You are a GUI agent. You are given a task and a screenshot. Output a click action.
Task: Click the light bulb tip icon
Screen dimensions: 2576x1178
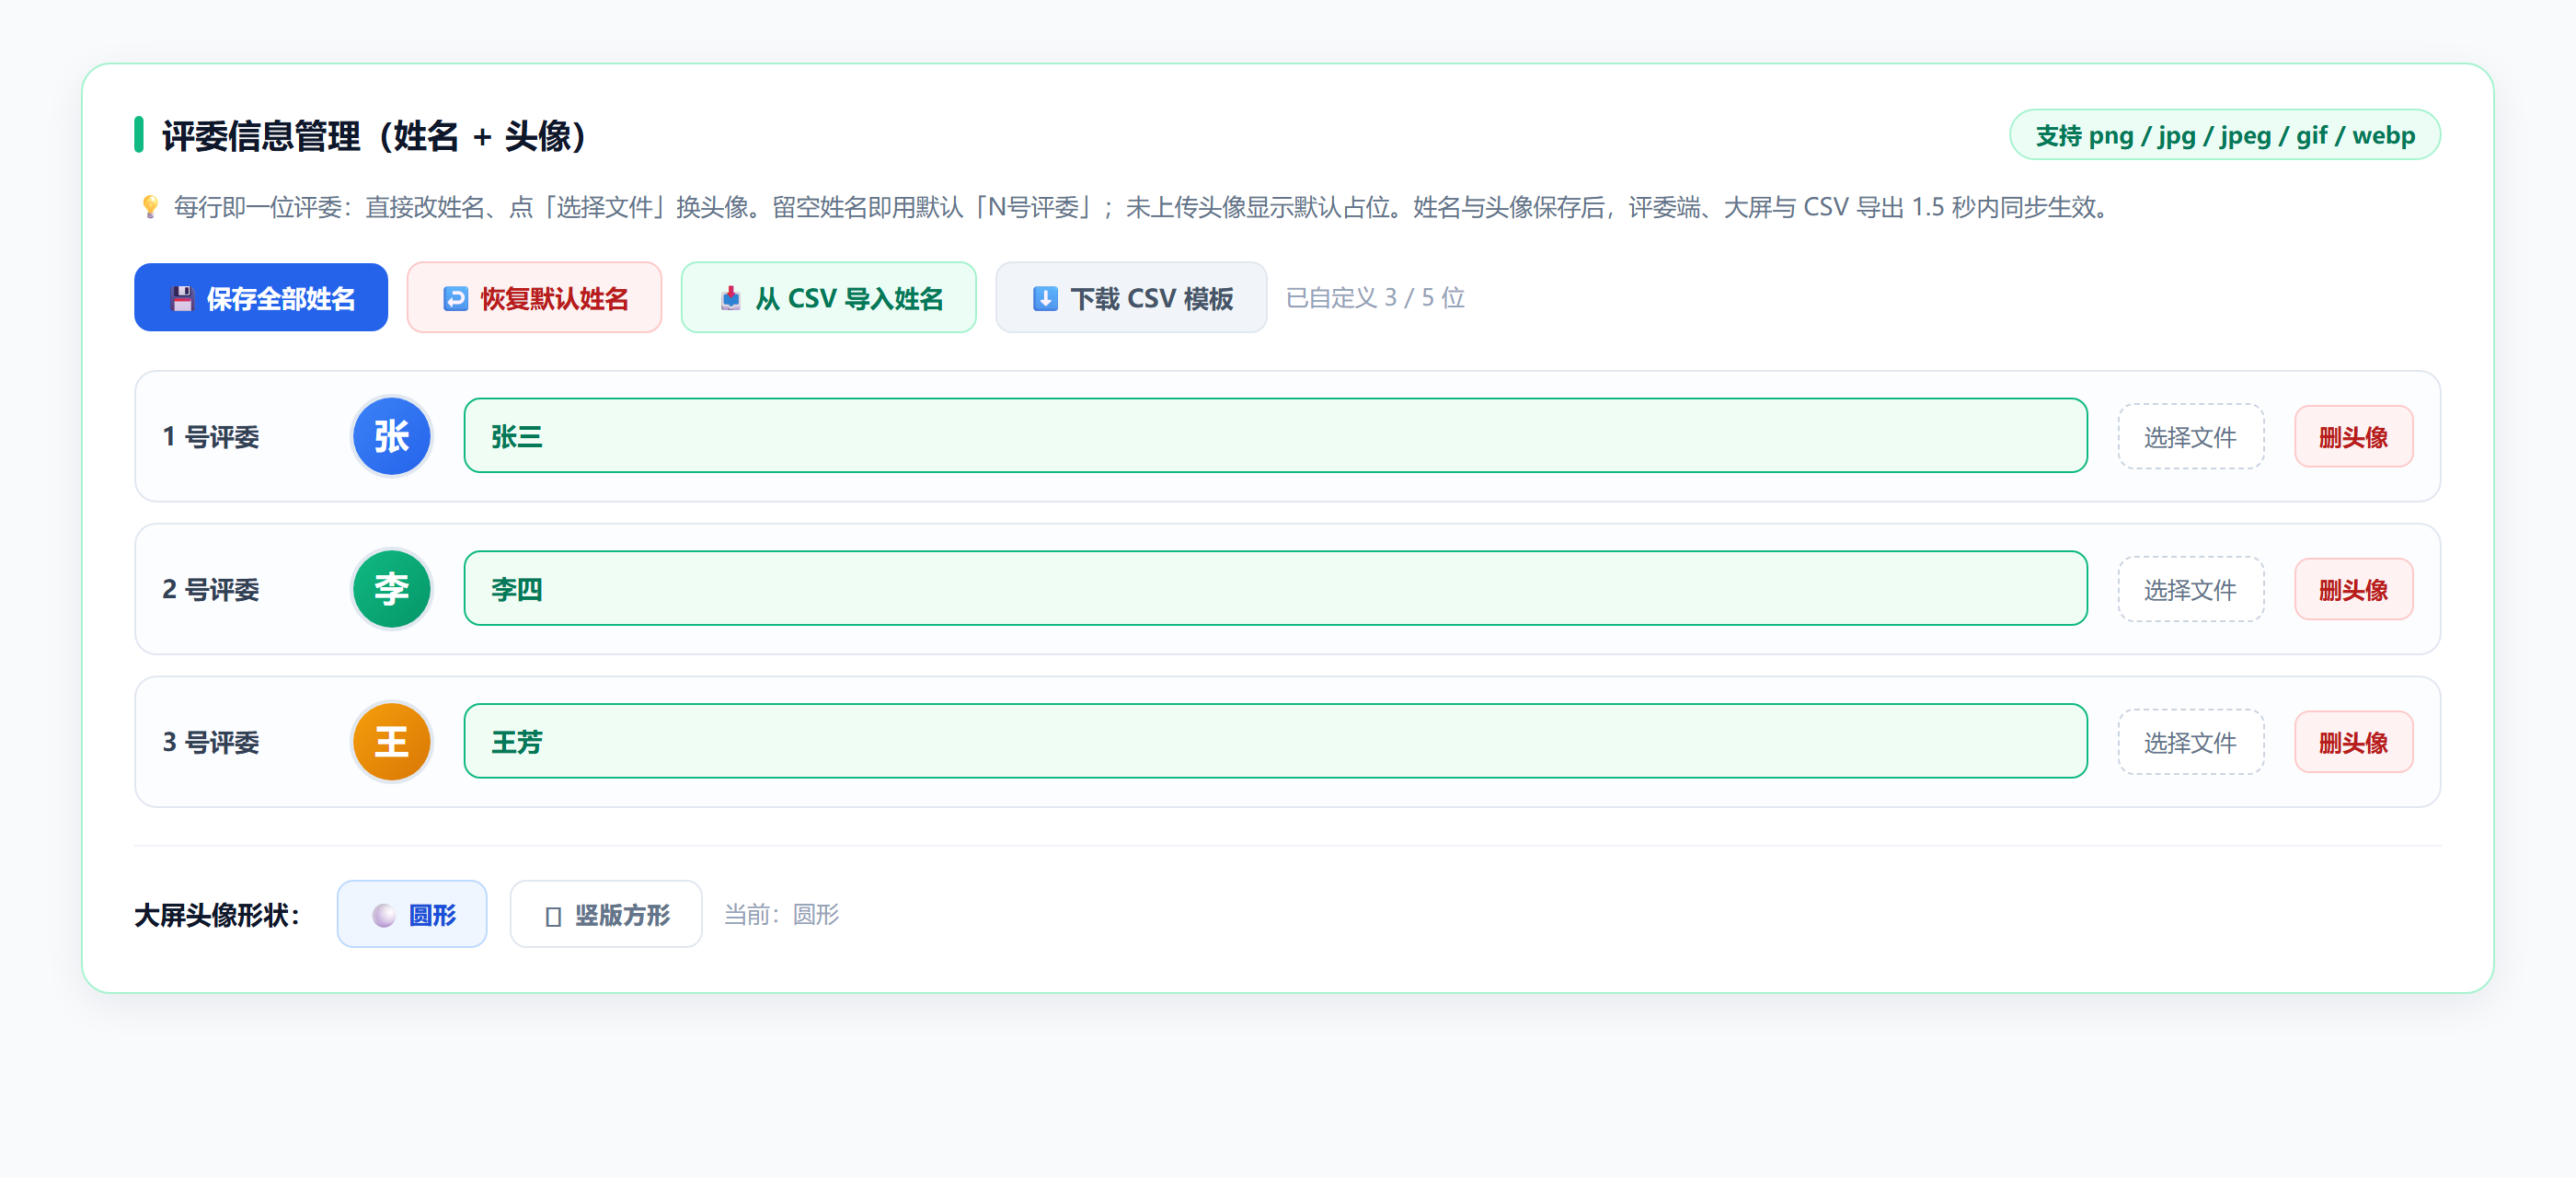150,207
